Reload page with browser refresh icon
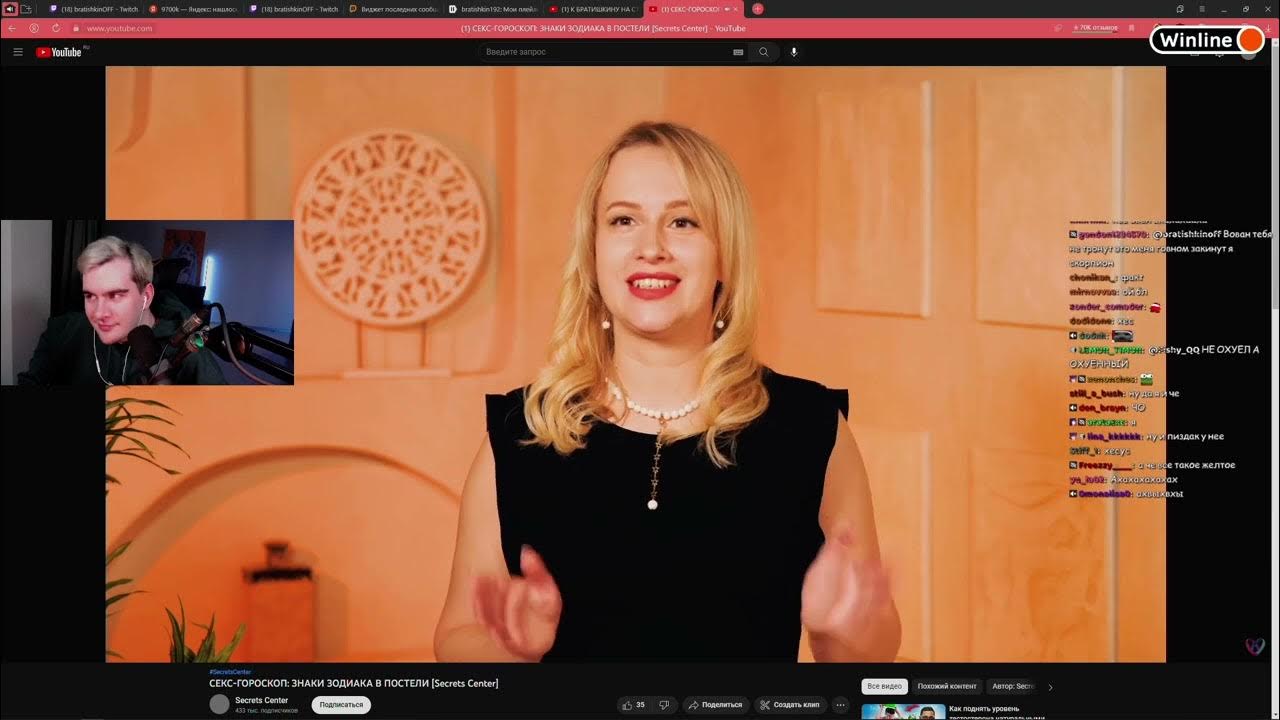This screenshot has width=1280, height=720. point(56,28)
